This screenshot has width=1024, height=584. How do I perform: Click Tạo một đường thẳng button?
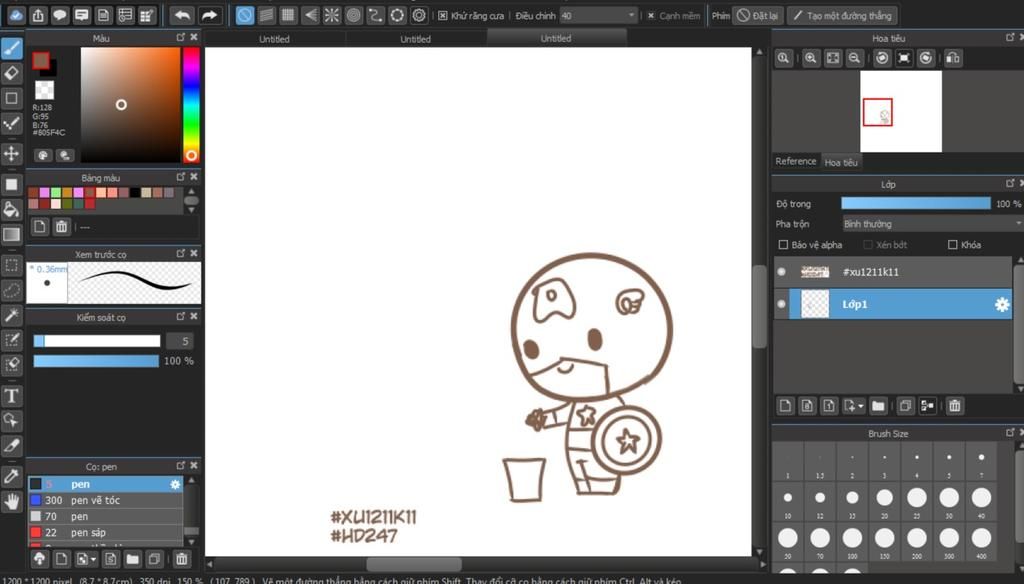click(x=842, y=16)
